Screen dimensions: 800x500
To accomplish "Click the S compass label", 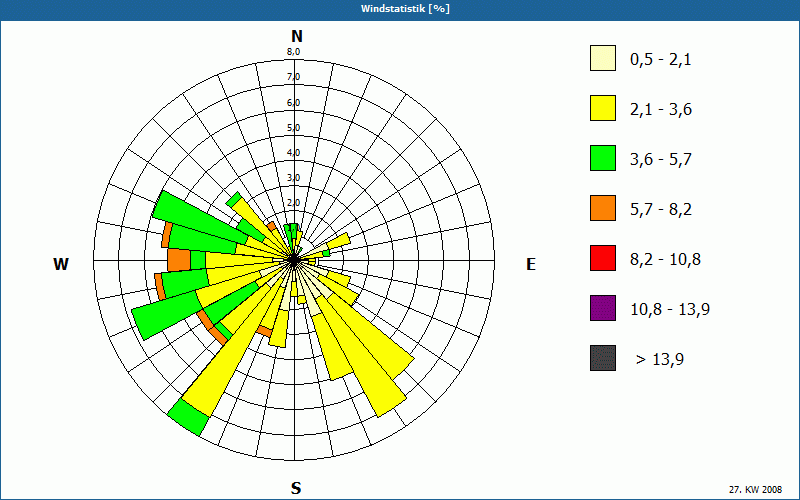I will click(296, 488).
